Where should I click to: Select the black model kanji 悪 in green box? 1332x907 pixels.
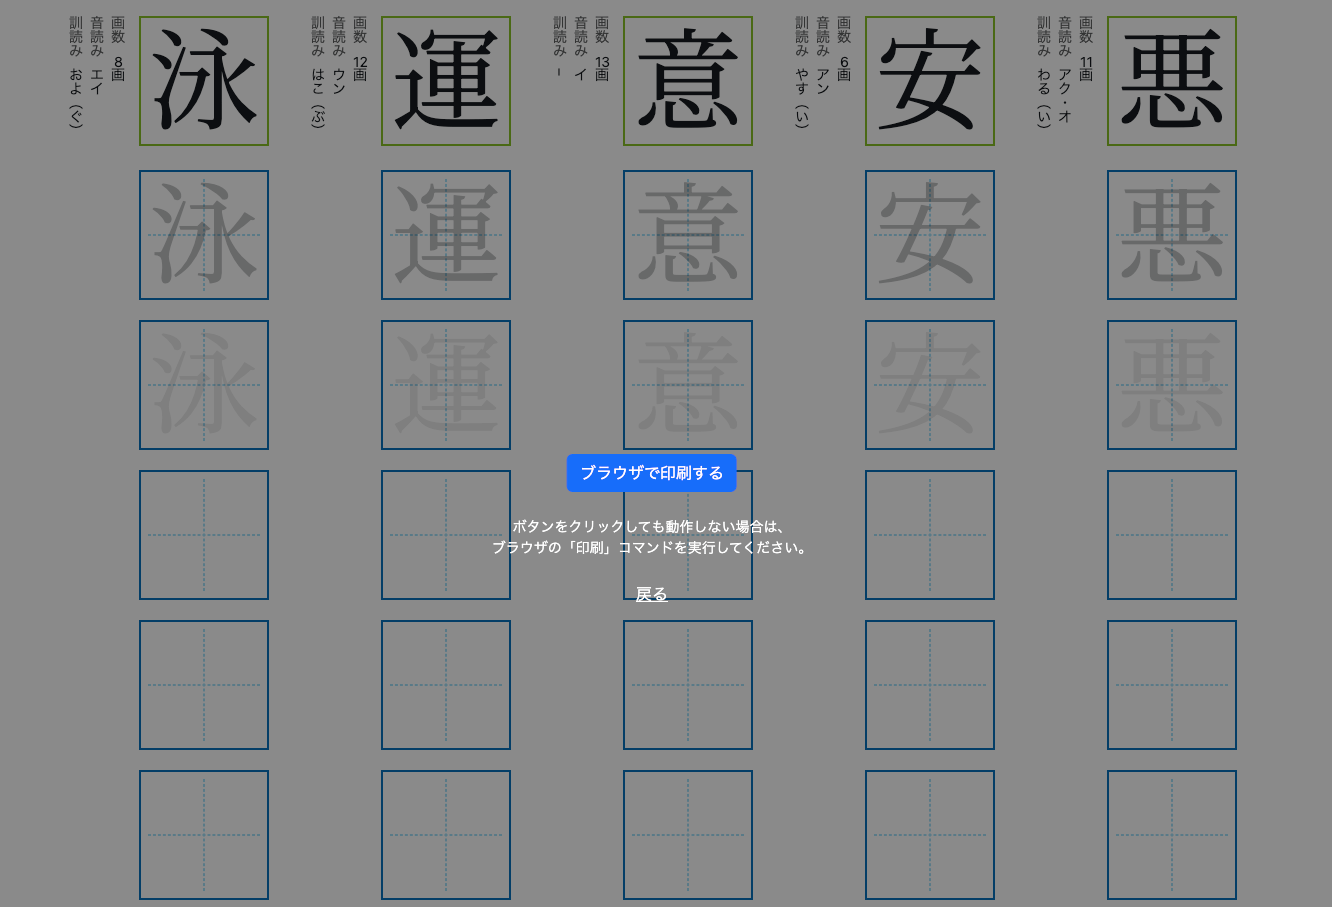1172,81
